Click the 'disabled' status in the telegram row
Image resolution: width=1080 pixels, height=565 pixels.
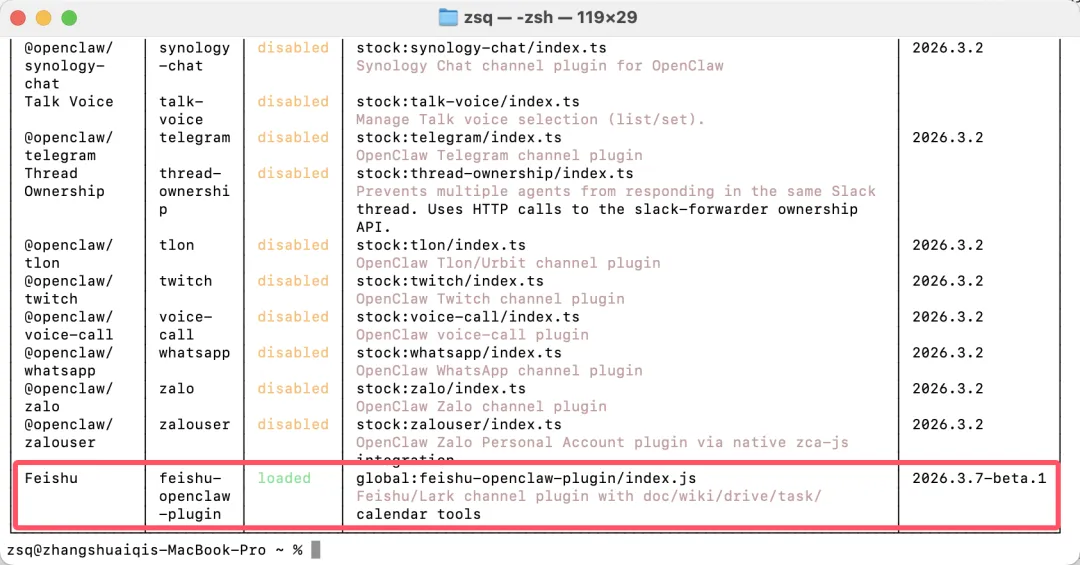pos(293,138)
